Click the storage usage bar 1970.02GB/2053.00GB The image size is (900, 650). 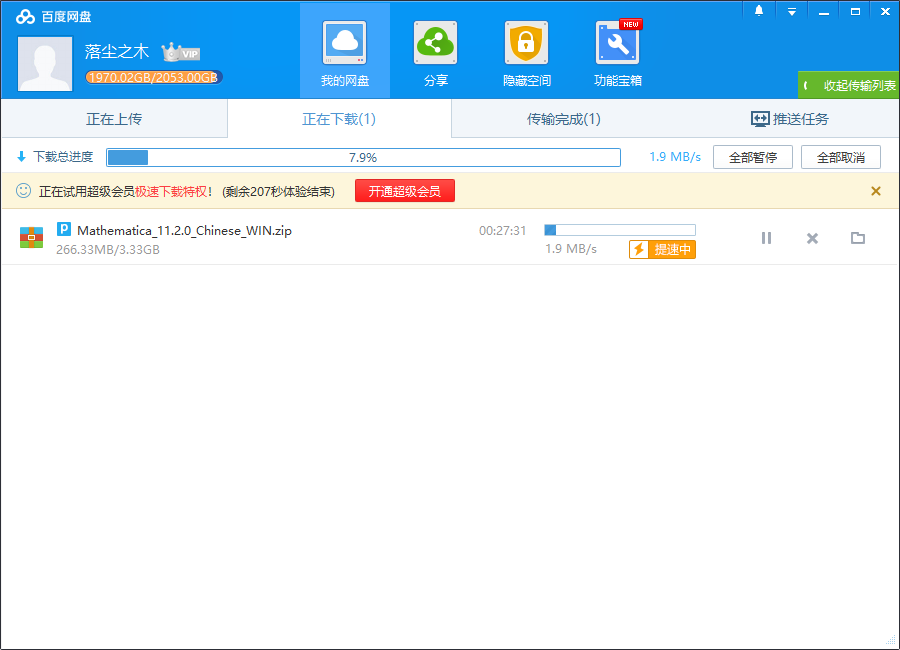tap(153, 77)
